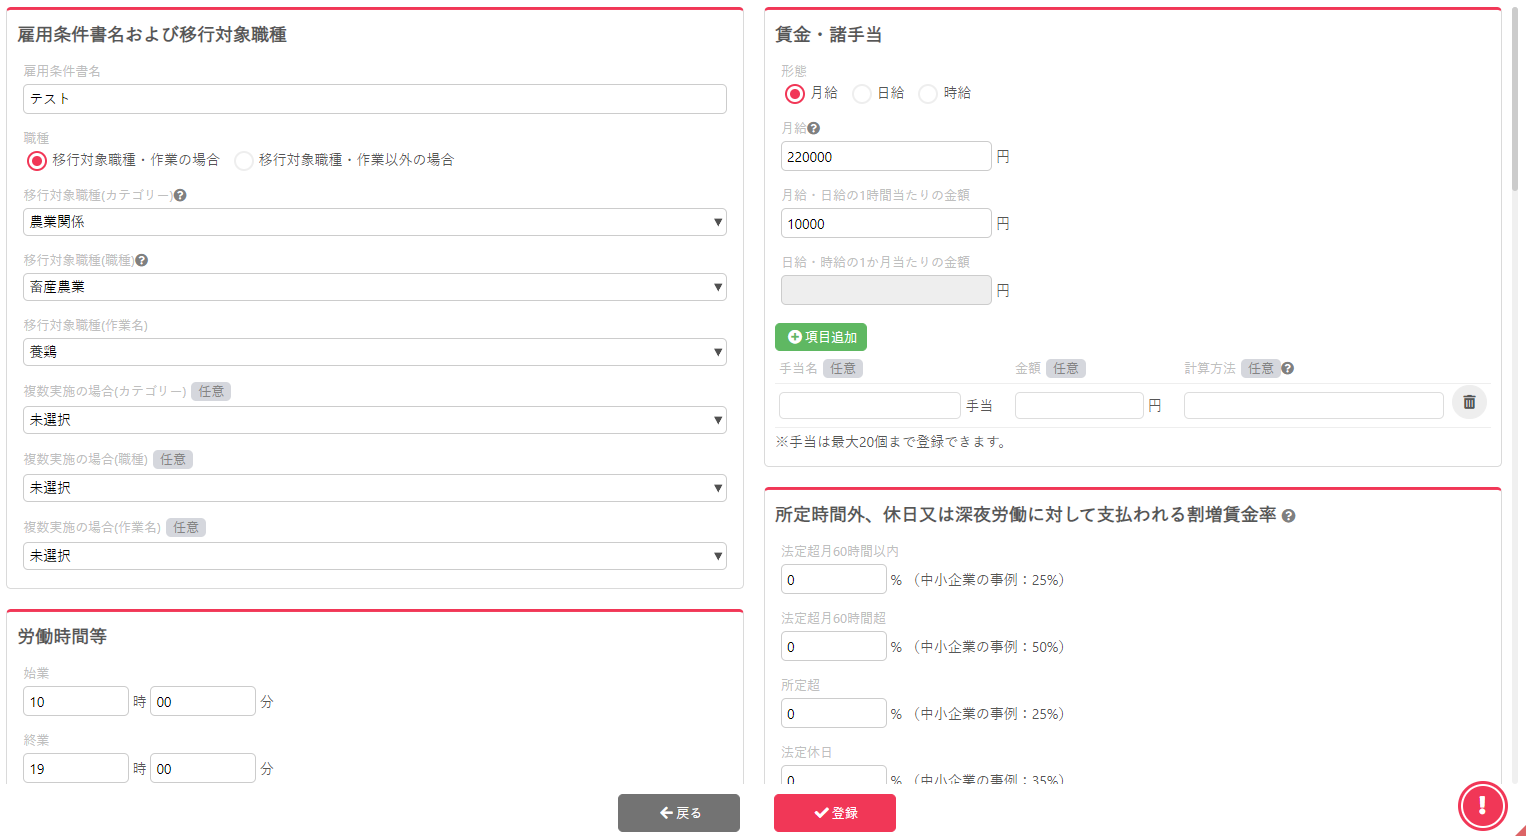Click the 登録 register button
Screen dimensions: 1526x836
[x=834, y=813]
